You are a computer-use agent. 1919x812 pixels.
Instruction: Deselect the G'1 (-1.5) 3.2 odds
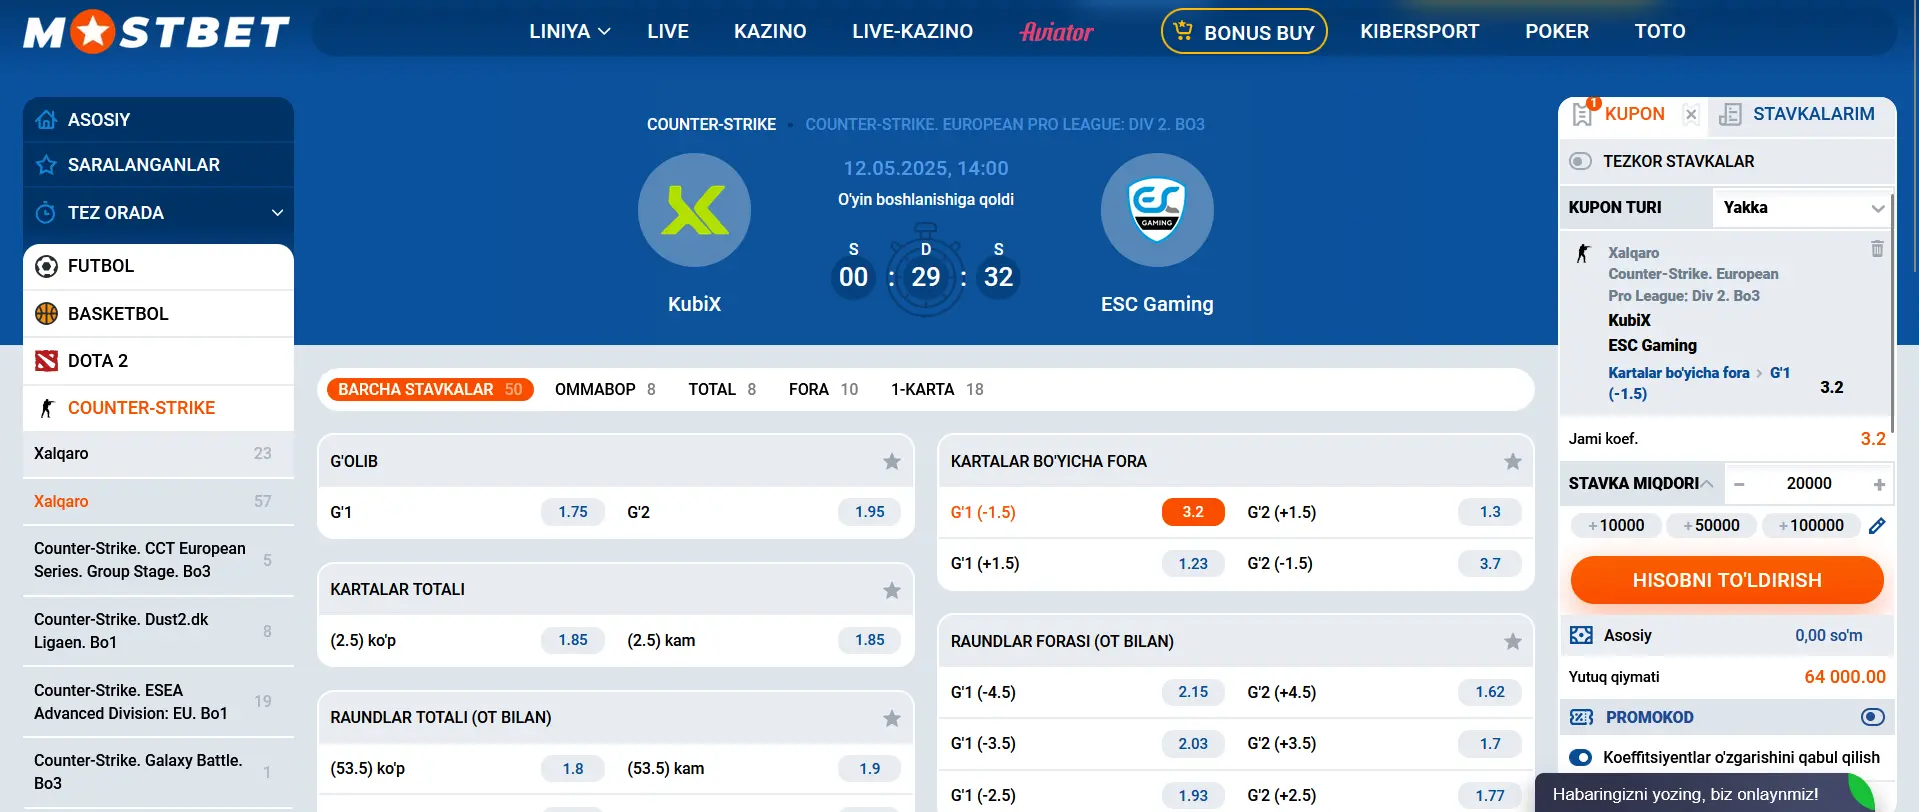coord(1193,512)
